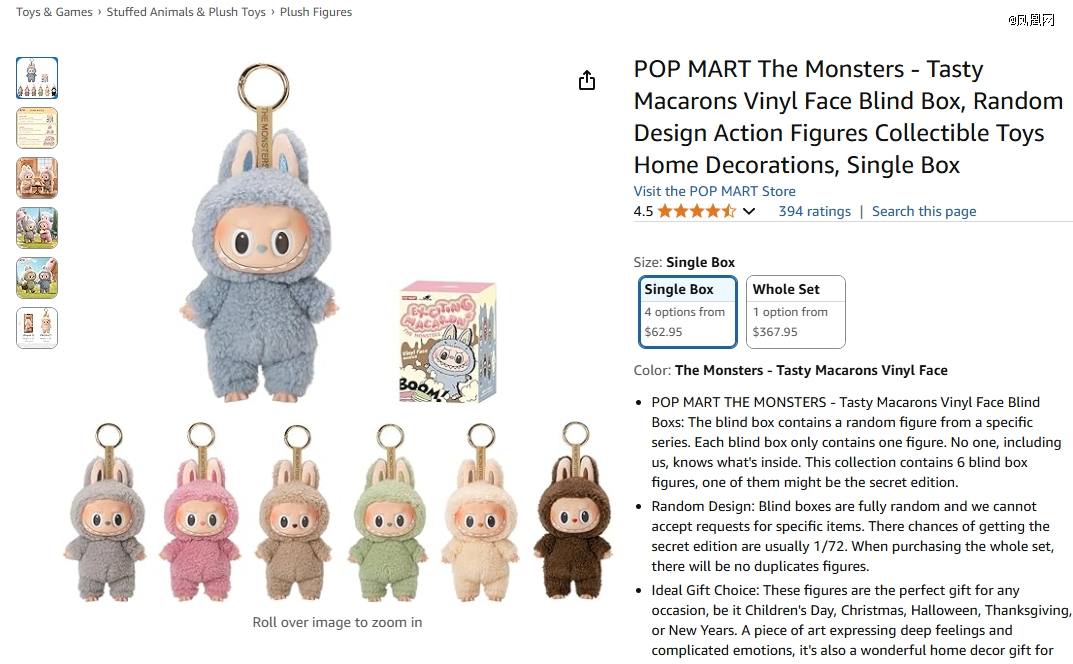This screenshot has height=664, width=1073.
Task: Select the last thumbnail showing size comparison
Action: (x=37, y=328)
